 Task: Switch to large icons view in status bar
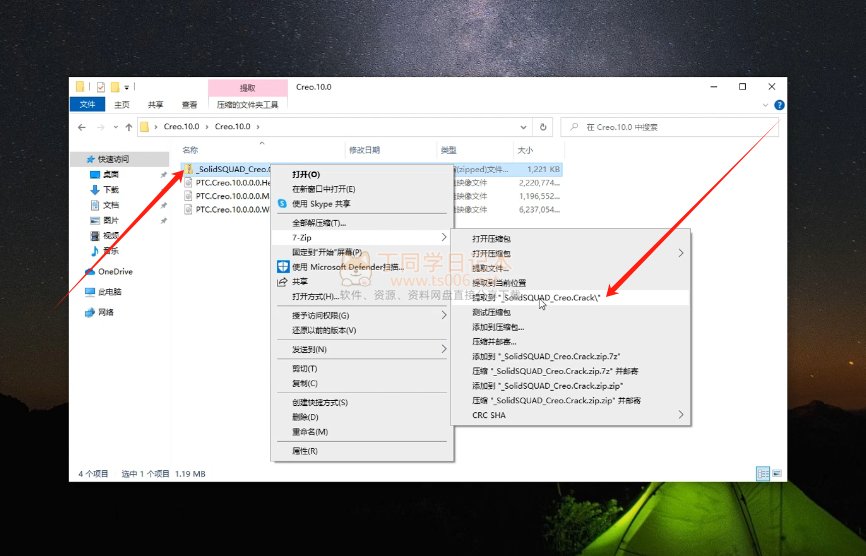point(777,474)
